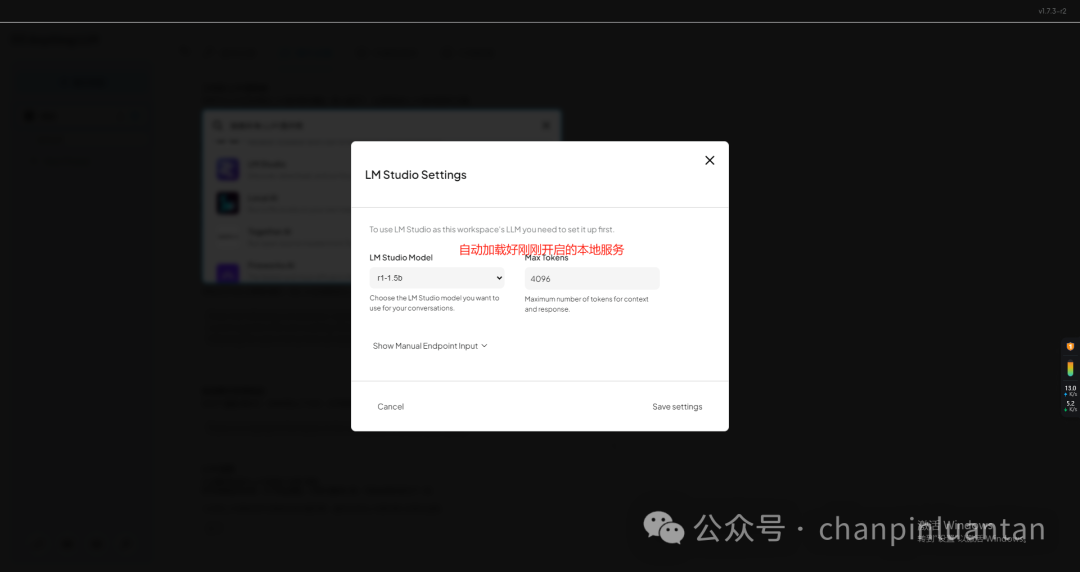Click the v1.7.3 version label

(x=1052, y=11)
